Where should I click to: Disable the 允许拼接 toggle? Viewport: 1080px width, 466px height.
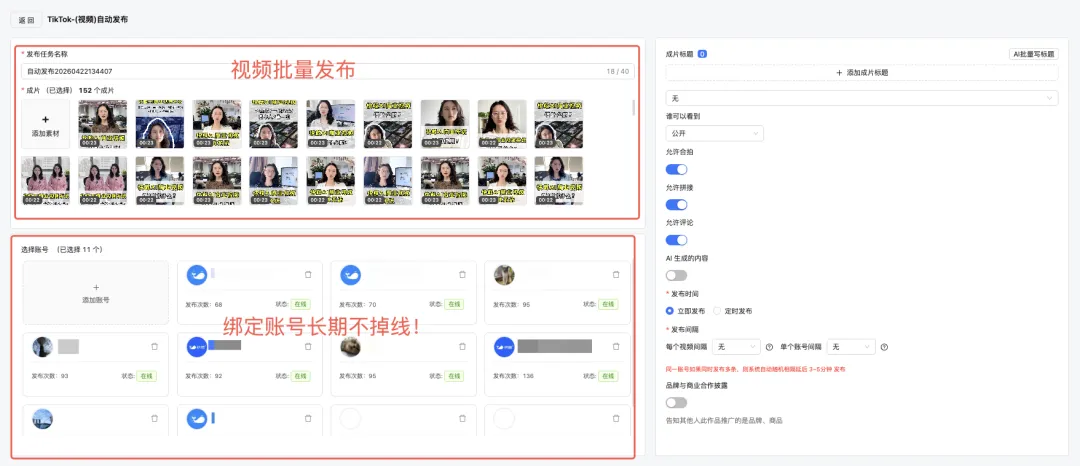pyautogui.click(x=676, y=204)
